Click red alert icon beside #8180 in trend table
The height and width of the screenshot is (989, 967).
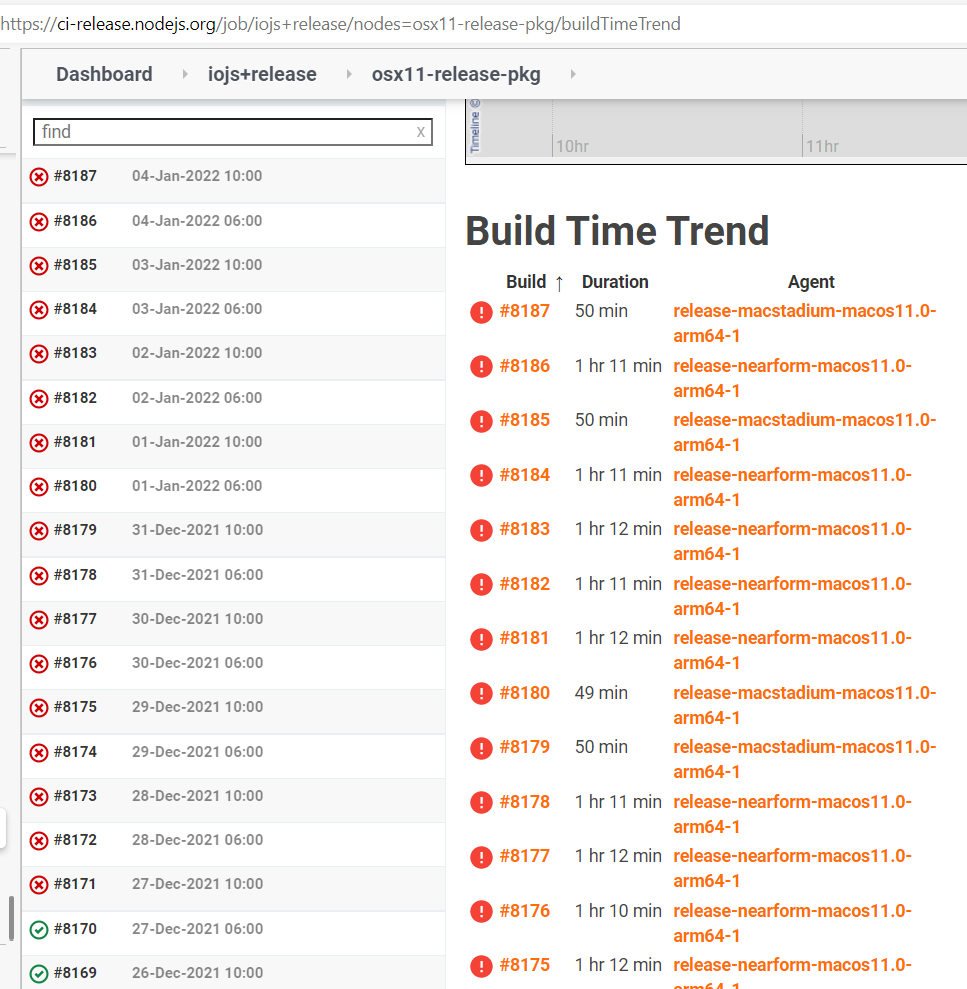click(481, 694)
